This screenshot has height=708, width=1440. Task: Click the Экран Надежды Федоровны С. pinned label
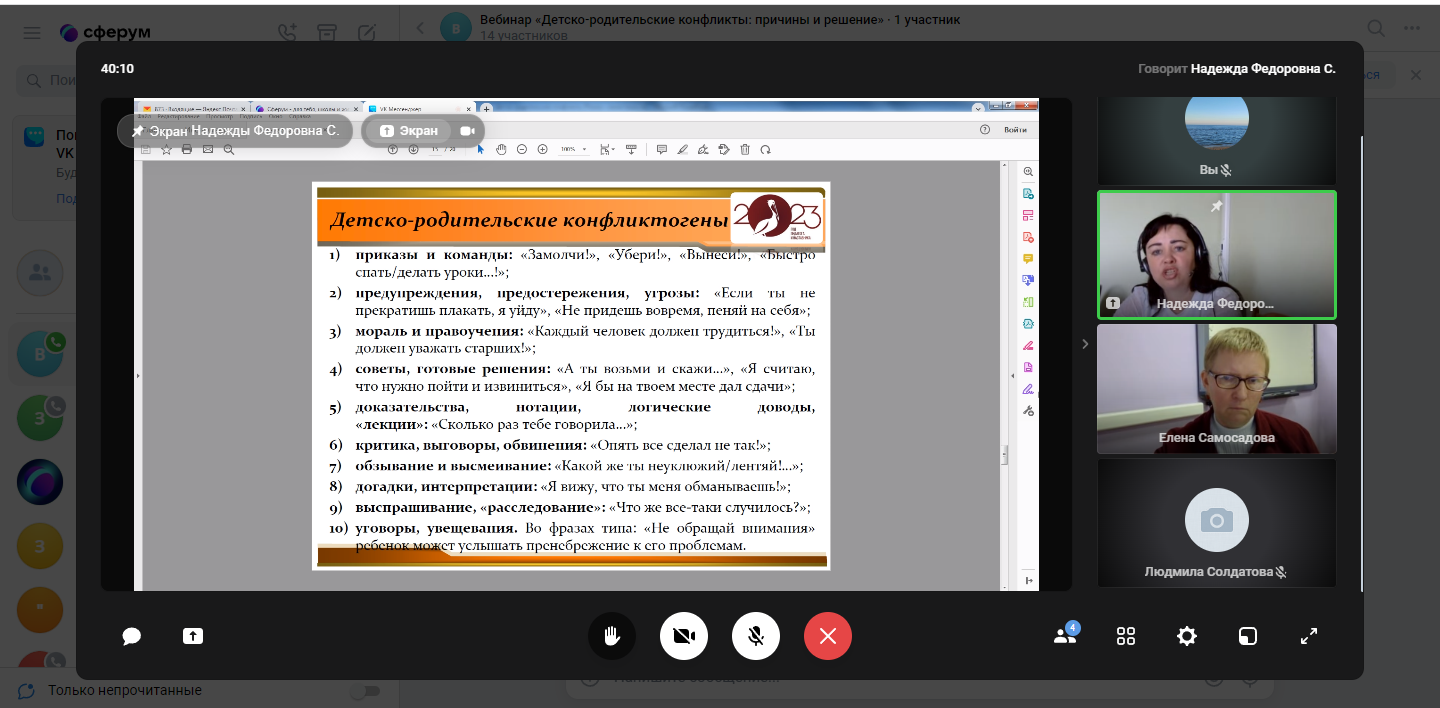235,131
